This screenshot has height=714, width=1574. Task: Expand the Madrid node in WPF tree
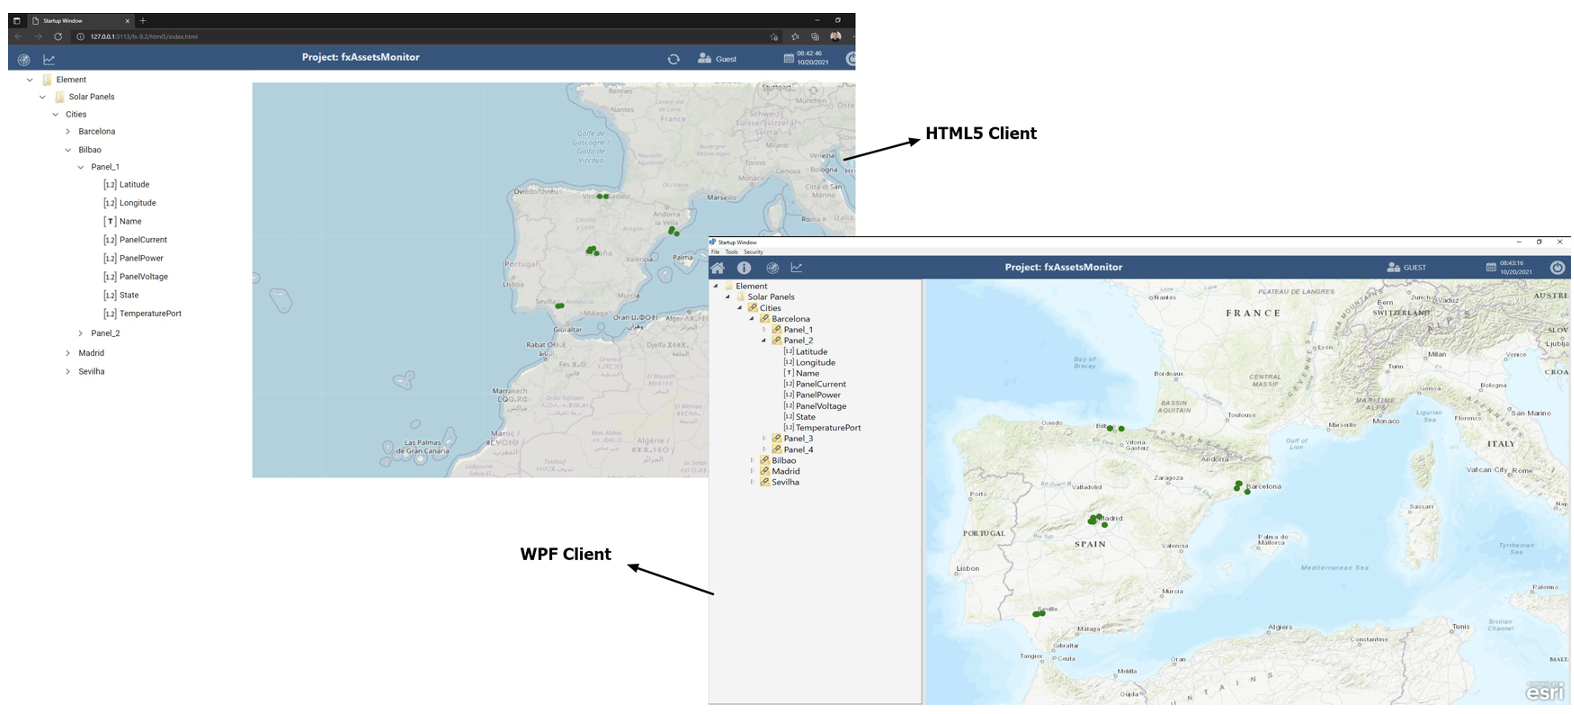pyautogui.click(x=752, y=472)
